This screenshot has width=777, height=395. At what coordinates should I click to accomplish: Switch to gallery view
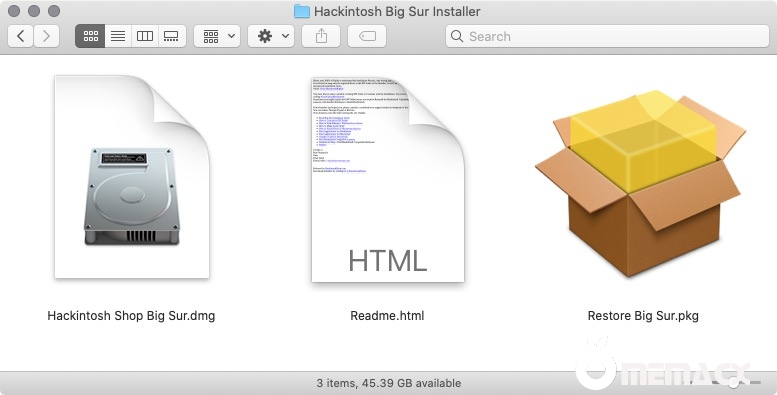[171, 36]
